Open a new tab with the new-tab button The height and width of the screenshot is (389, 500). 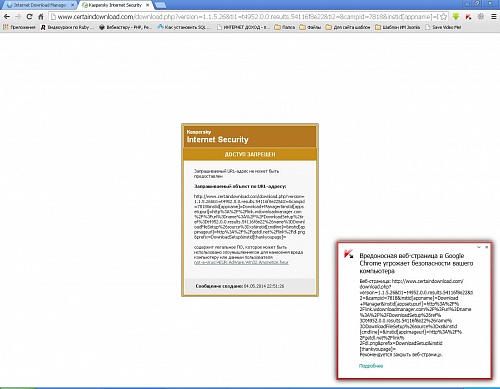tap(161, 5)
